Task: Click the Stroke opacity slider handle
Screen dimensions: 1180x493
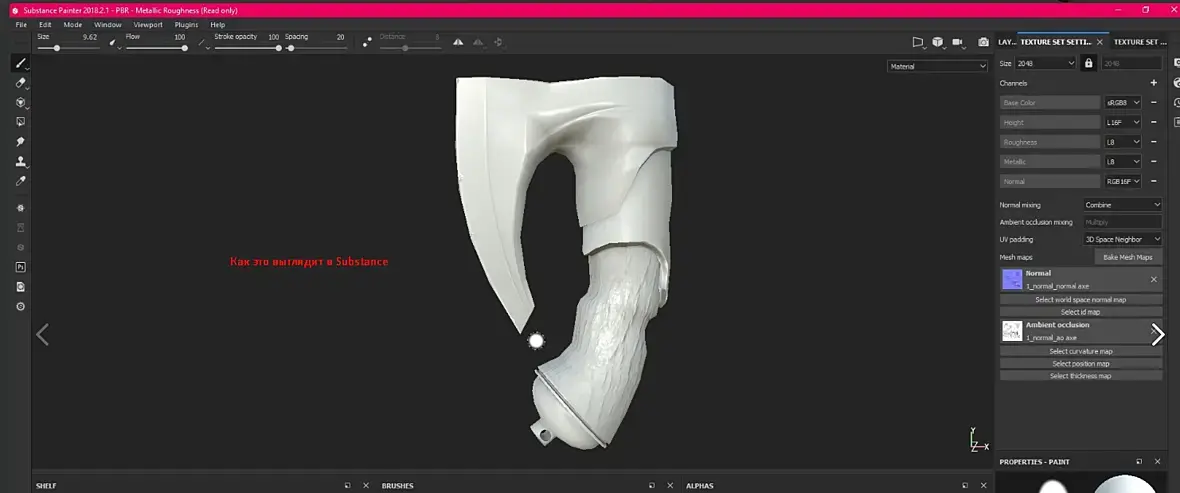Action: click(278, 48)
